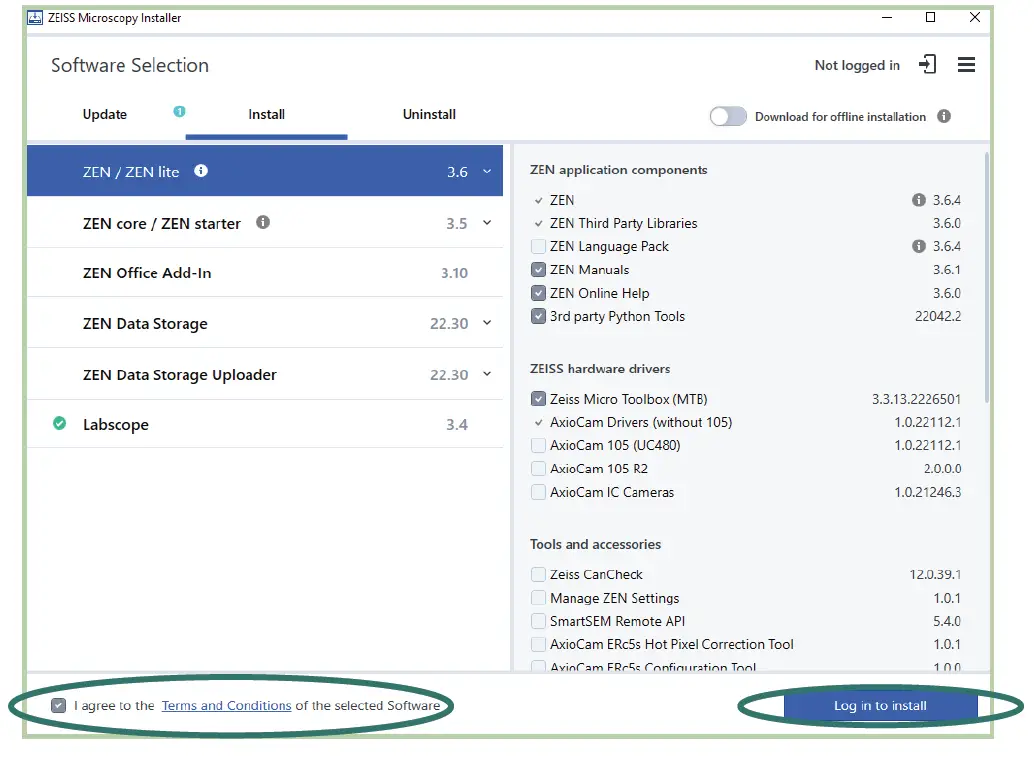Expand ZEN core / ZEN starter version dropdown
The image size is (1034, 758).
tap(487, 223)
